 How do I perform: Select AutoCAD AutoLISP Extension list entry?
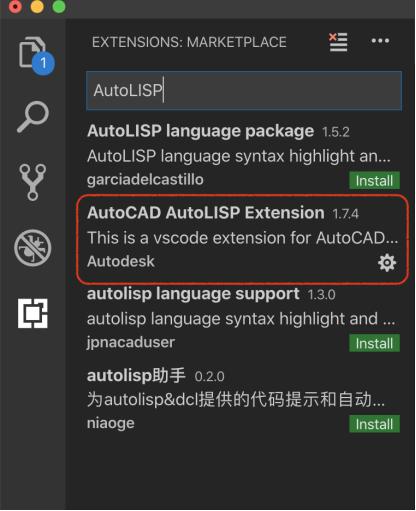(x=243, y=239)
